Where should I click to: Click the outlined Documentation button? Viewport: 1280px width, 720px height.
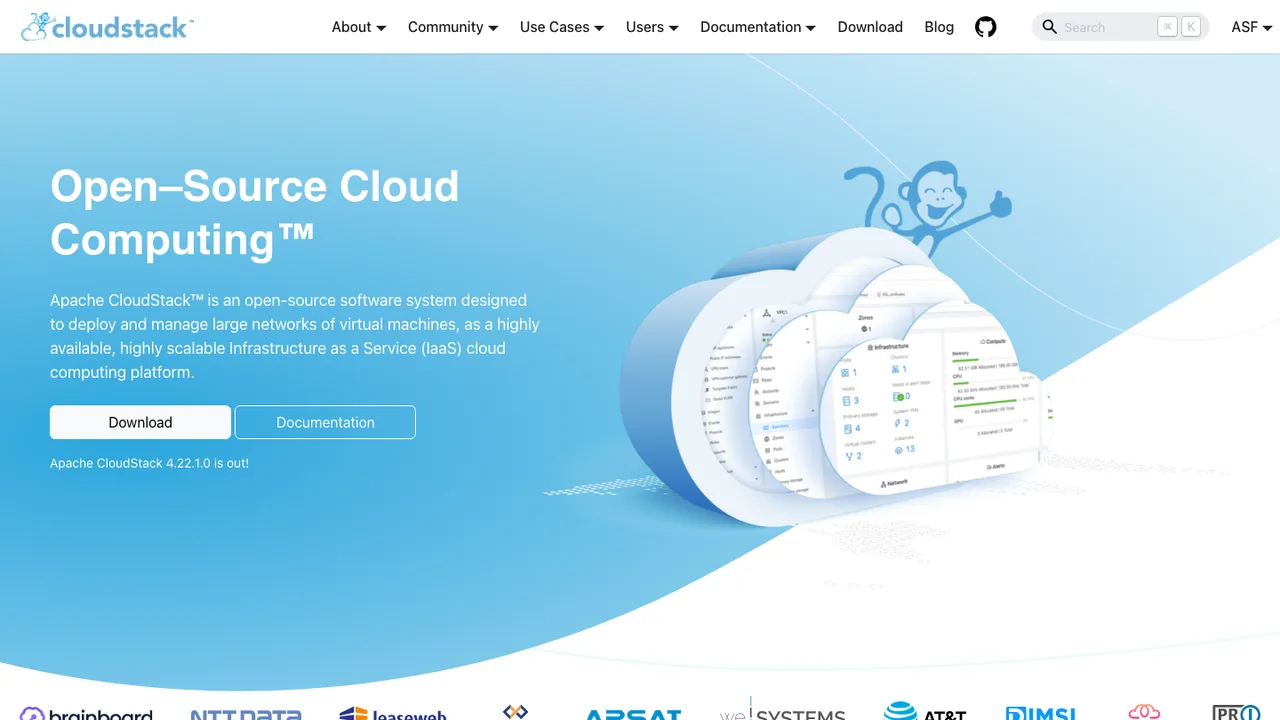tap(325, 422)
